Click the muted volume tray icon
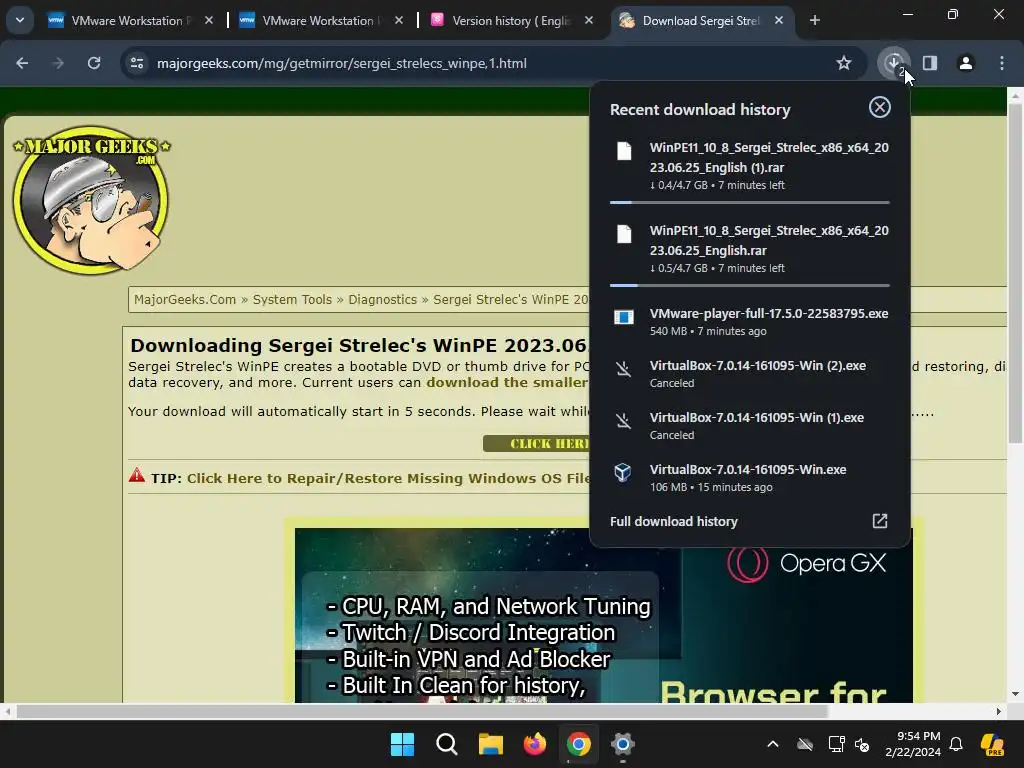This screenshot has width=1024, height=768. [863, 744]
